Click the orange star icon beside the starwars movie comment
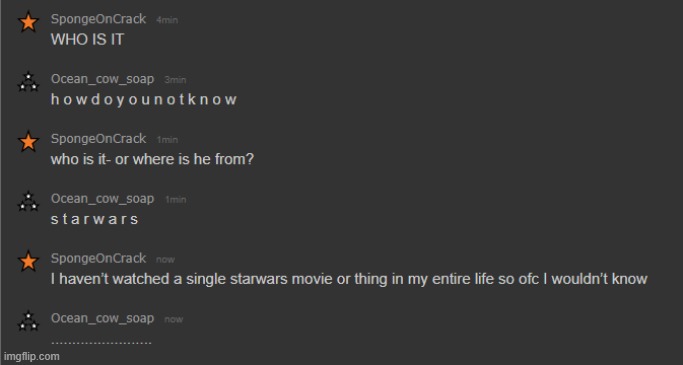Image resolution: width=683 pixels, height=365 pixels. coord(28,261)
